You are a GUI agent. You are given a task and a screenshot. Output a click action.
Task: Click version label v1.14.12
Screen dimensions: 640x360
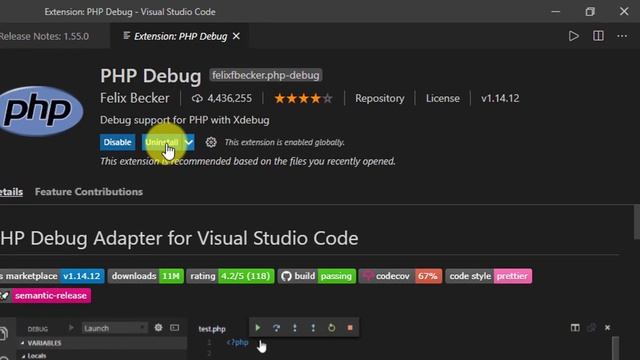click(500, 98)
